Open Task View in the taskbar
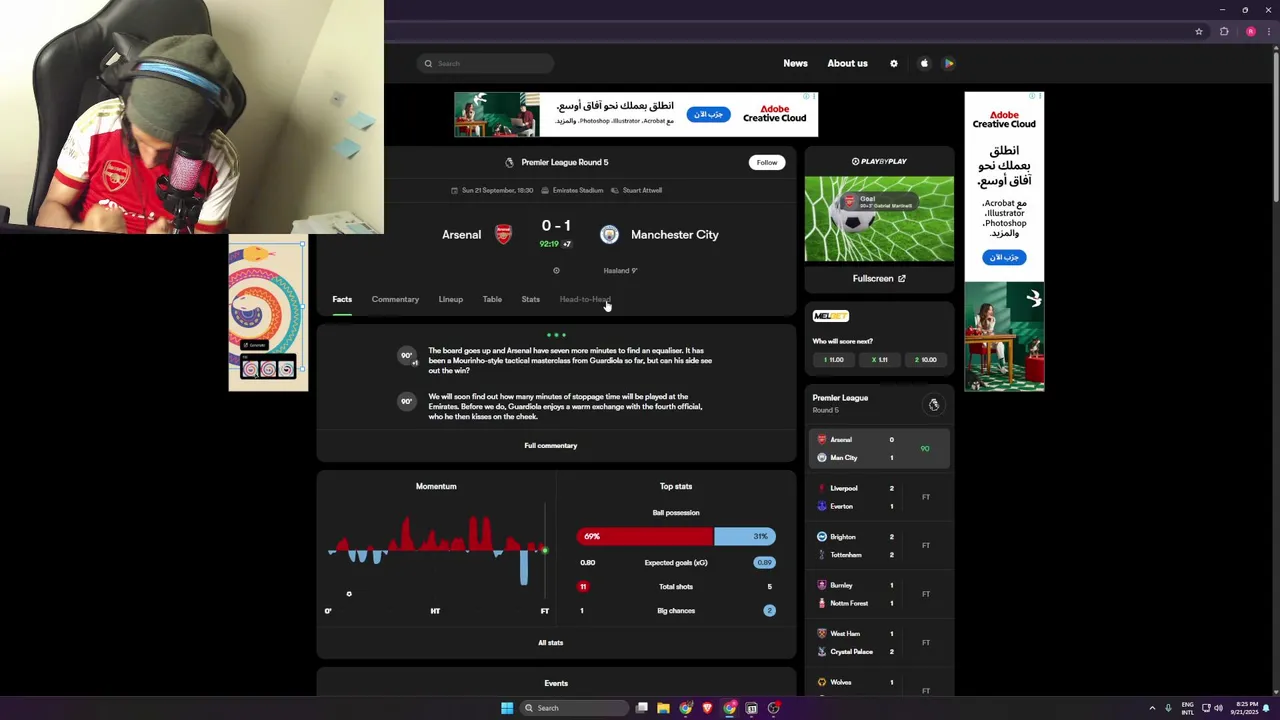 click(642, 708)
